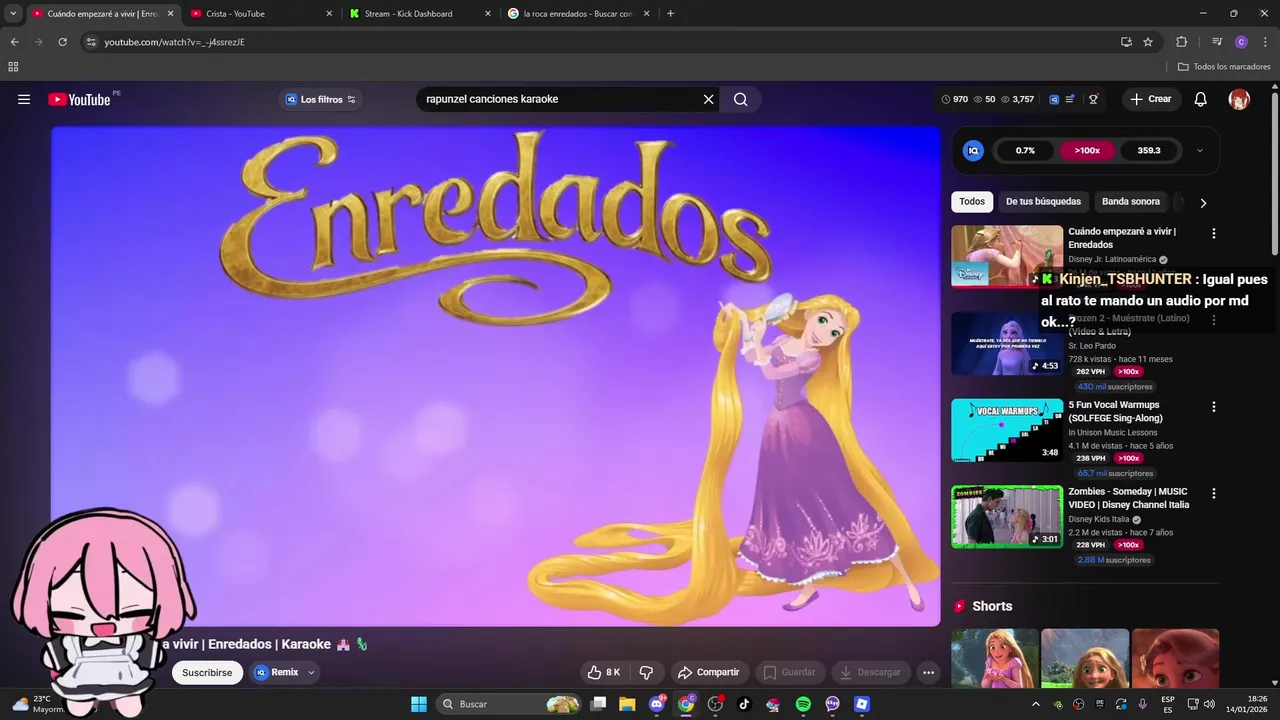Image resolution: width=1280 pixels, height=720 pixels.
Task: Open TikTok from the taskbar
Action: coord(744,704)
